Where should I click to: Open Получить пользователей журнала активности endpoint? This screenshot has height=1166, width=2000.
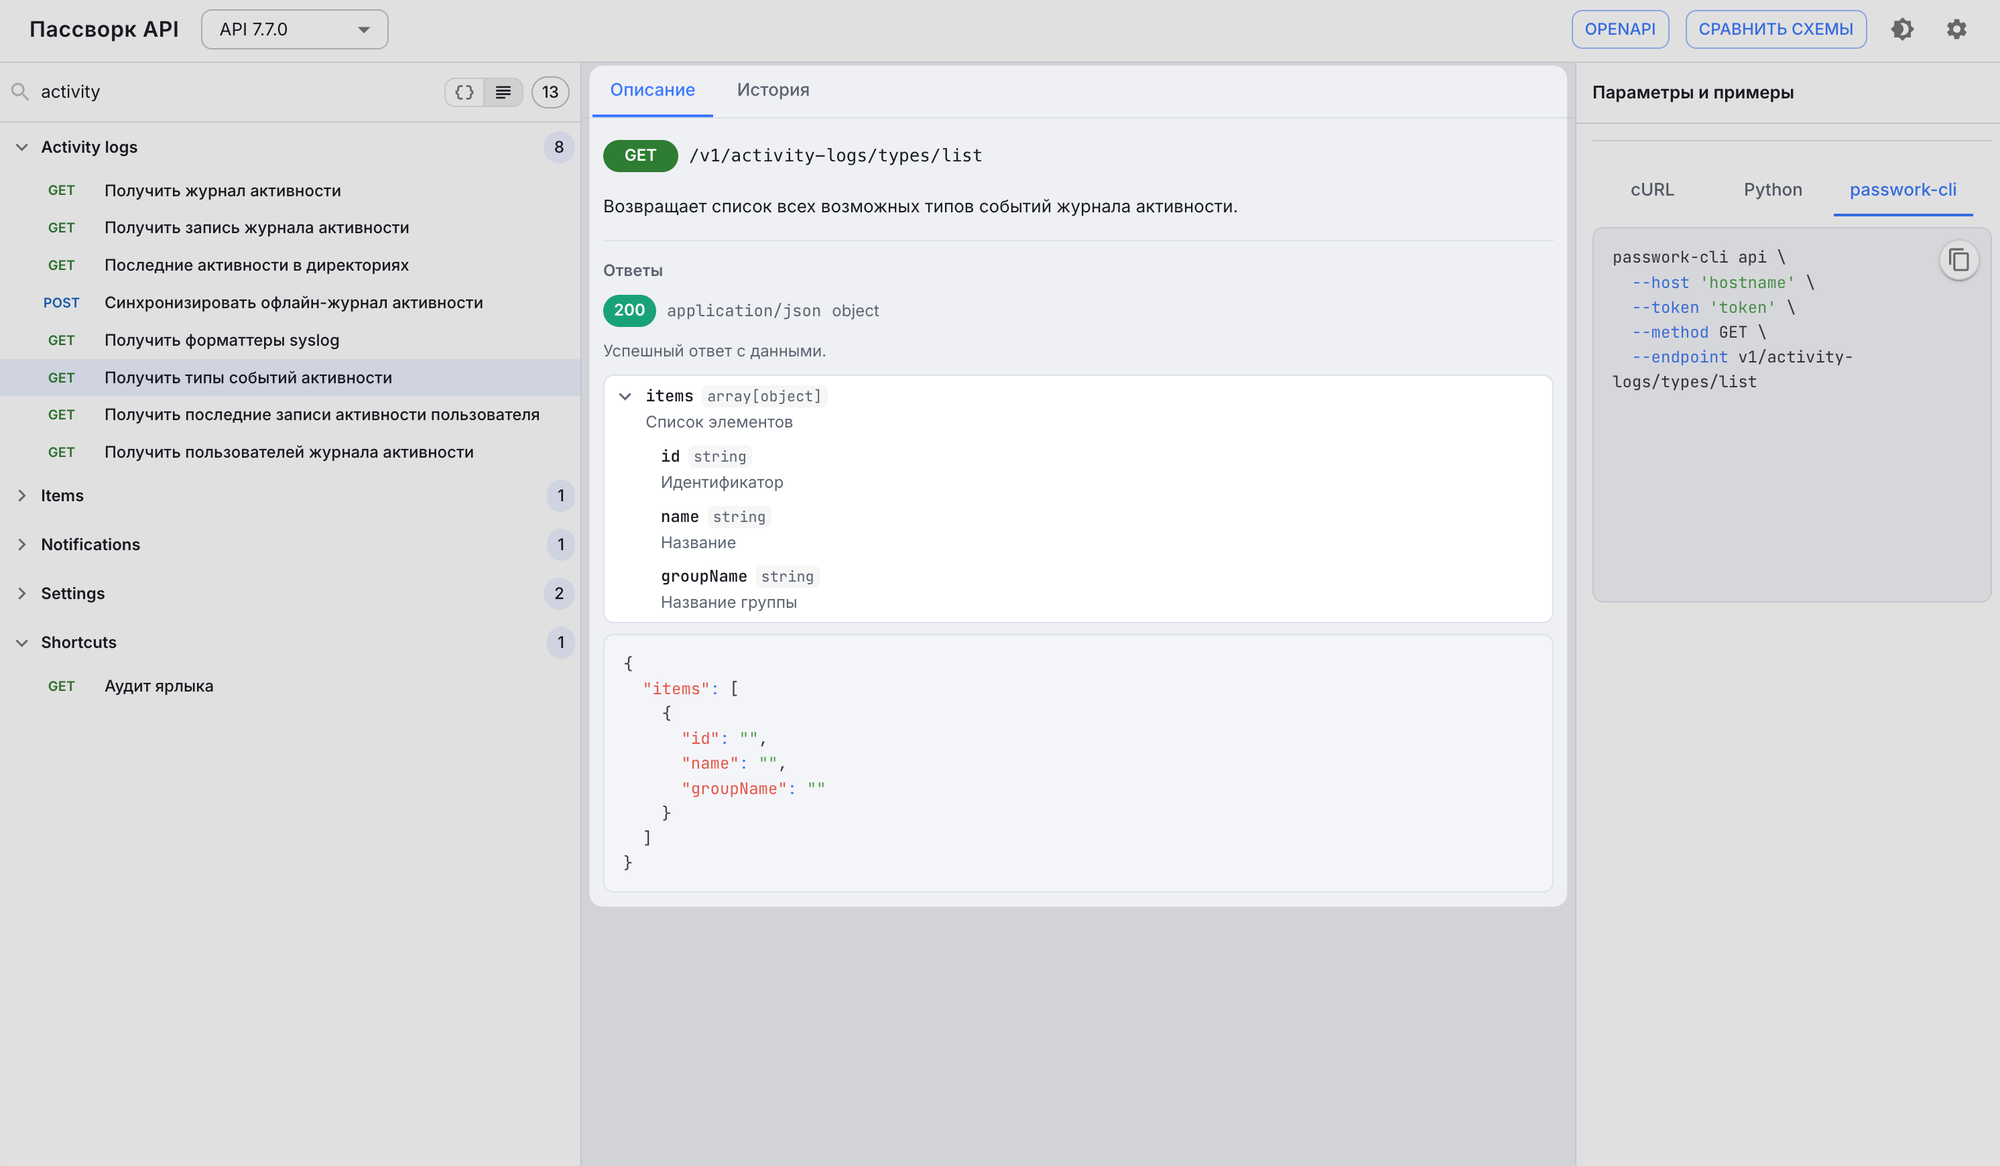pyautogui.click(x=290, y=453)
